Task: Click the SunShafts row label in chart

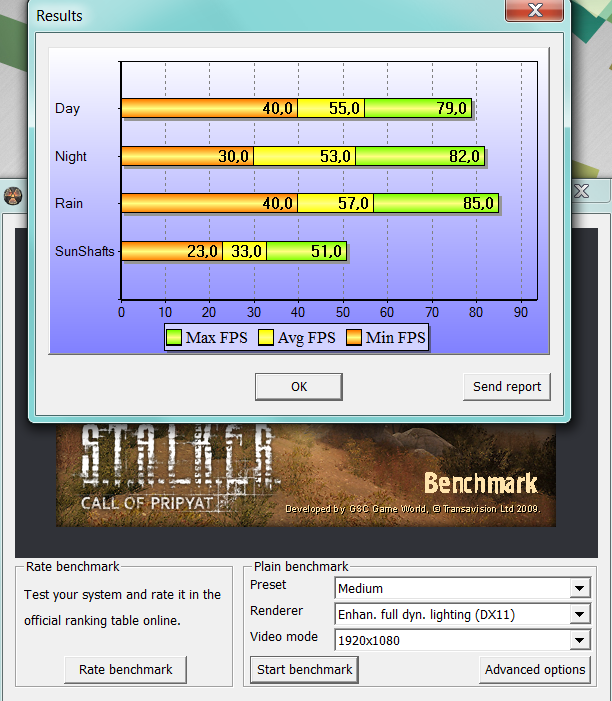Action: pos(84,251)
